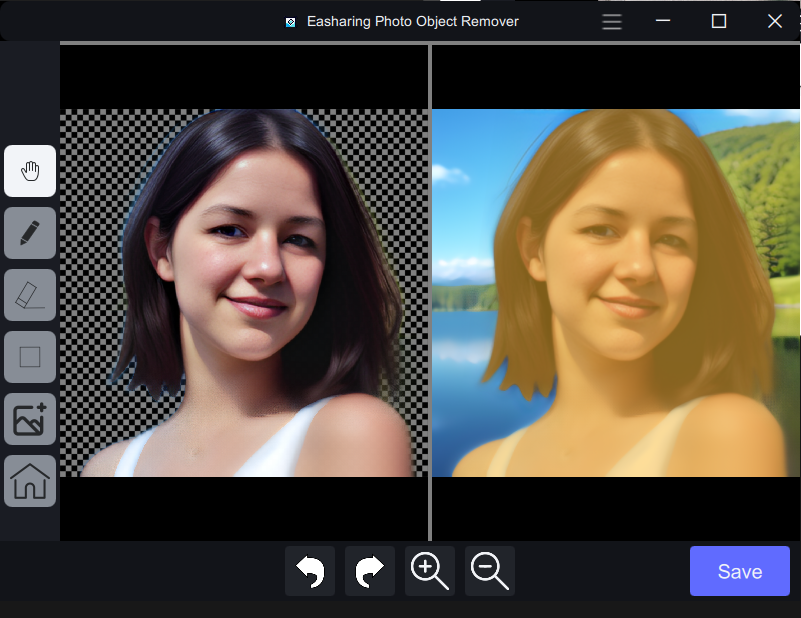Click the Easharing Photo Object Remover title
Screen dimensions: 801x618
411,21
